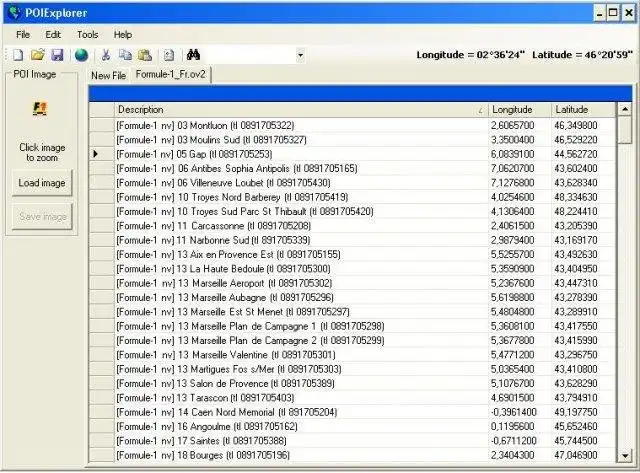Select row header of 05 Gap row
This screenshot has height=473, width=640.
(102, 154)
